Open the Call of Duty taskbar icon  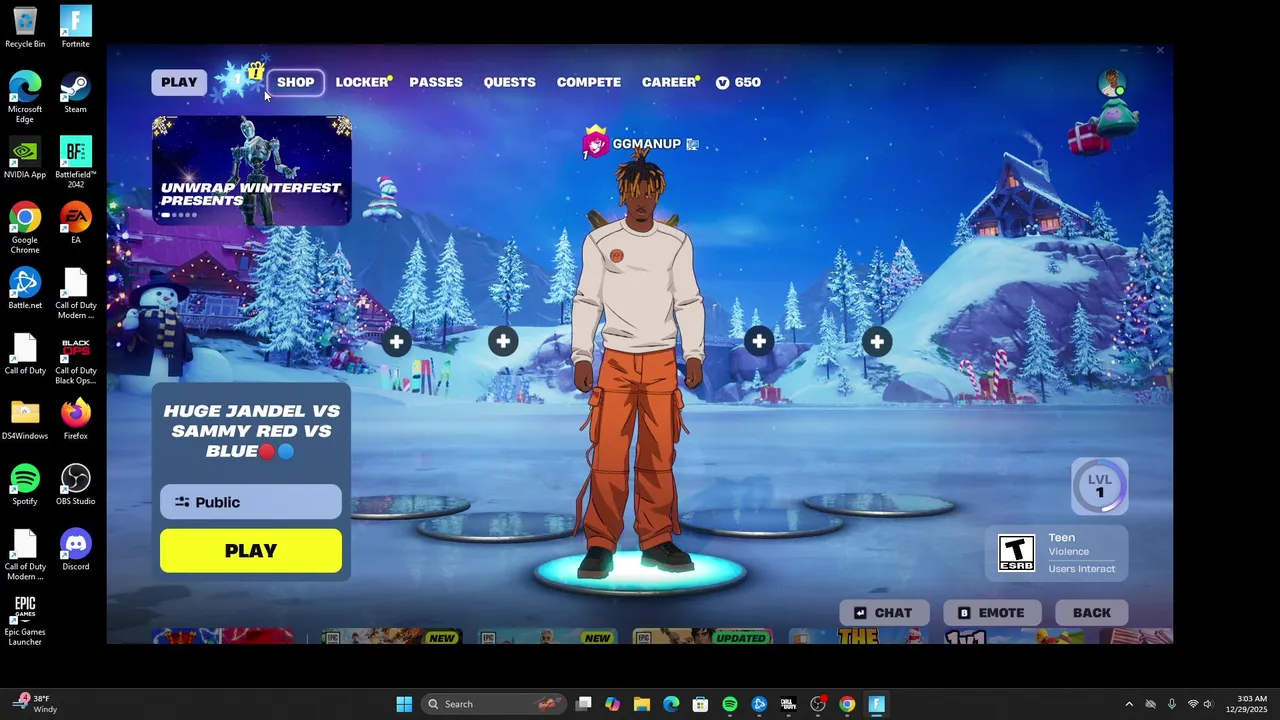click(788, 704)
